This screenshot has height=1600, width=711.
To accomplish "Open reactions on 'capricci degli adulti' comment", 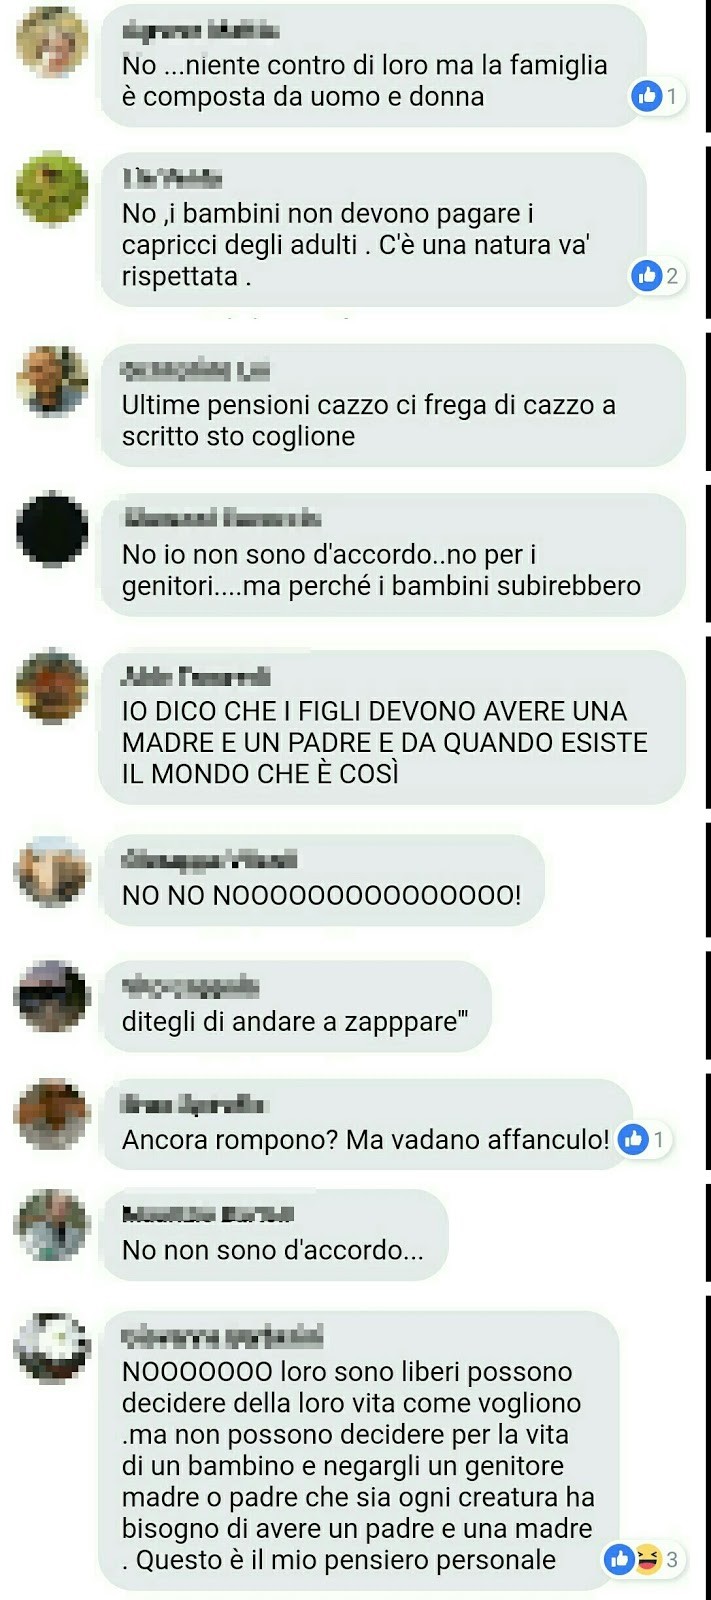I will coord(658,275).
